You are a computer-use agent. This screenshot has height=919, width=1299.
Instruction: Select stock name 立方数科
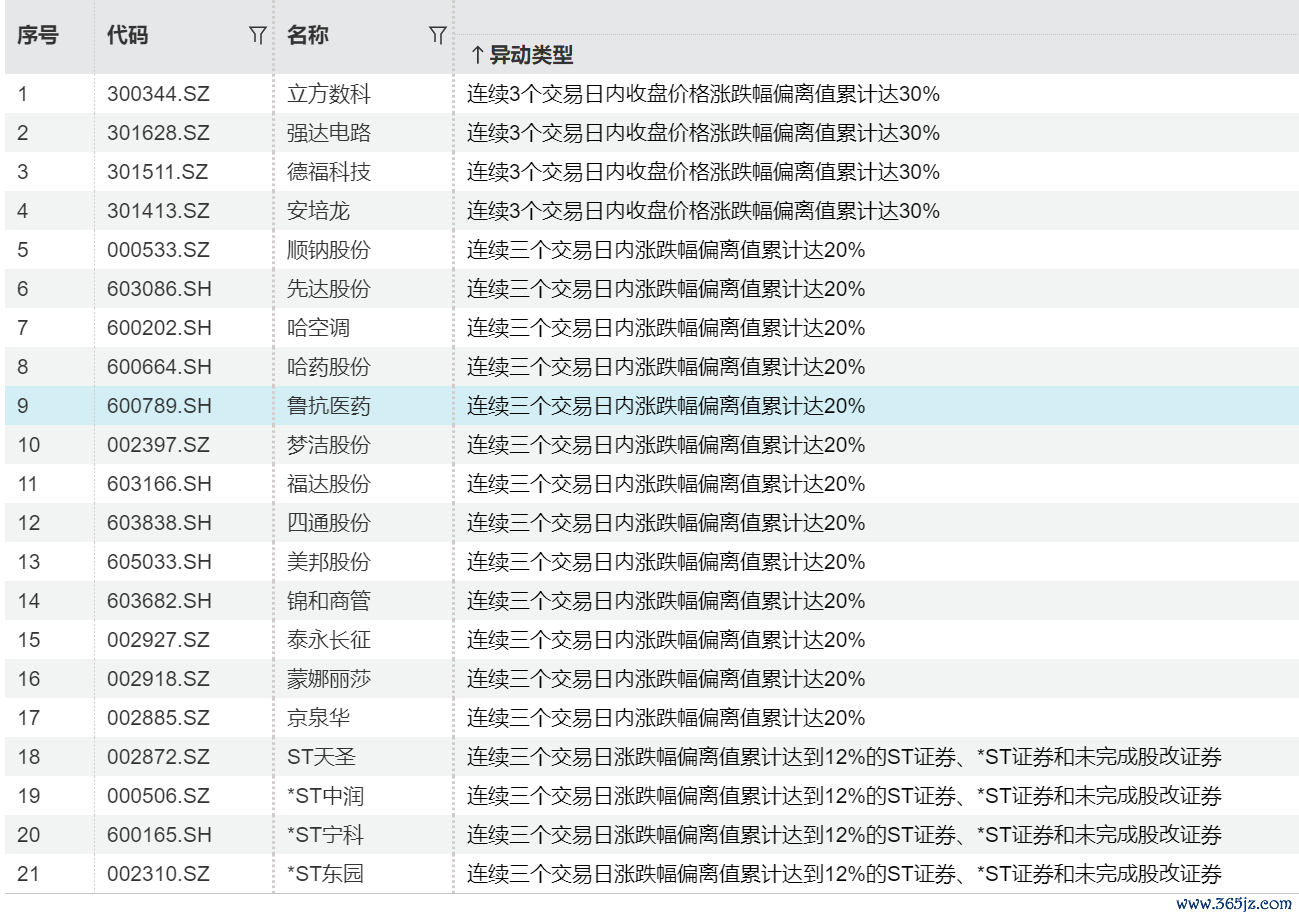[329, 95]
